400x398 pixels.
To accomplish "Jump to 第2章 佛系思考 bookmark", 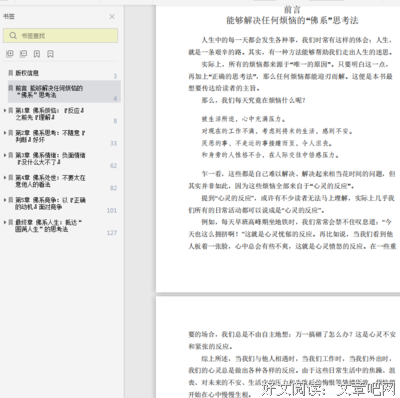I will tap(50, 136).
